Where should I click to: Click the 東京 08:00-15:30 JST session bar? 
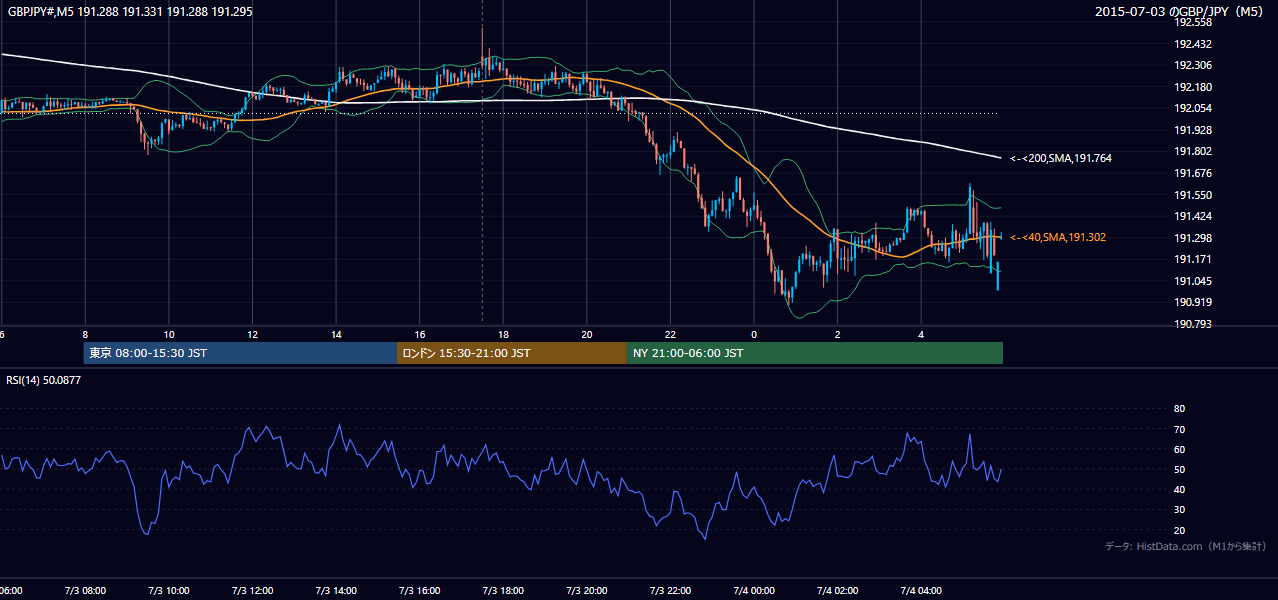click(240, 353)
